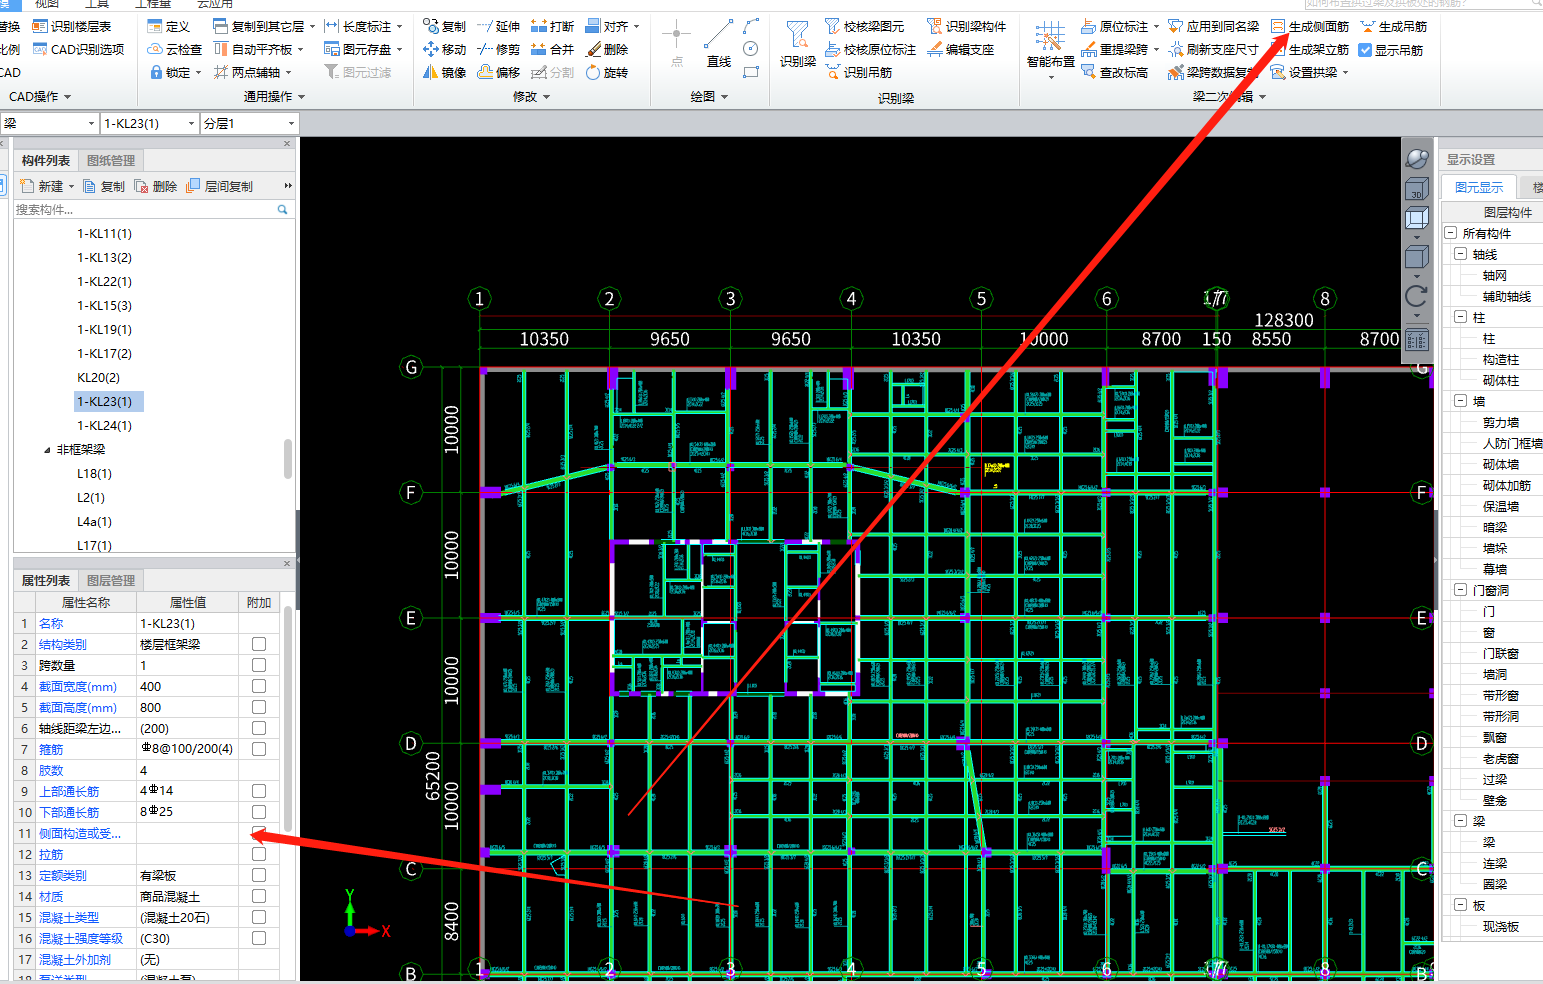Click the 图元存盘 icon
The height and width of the screenshot is (984, 1543).
332,49
